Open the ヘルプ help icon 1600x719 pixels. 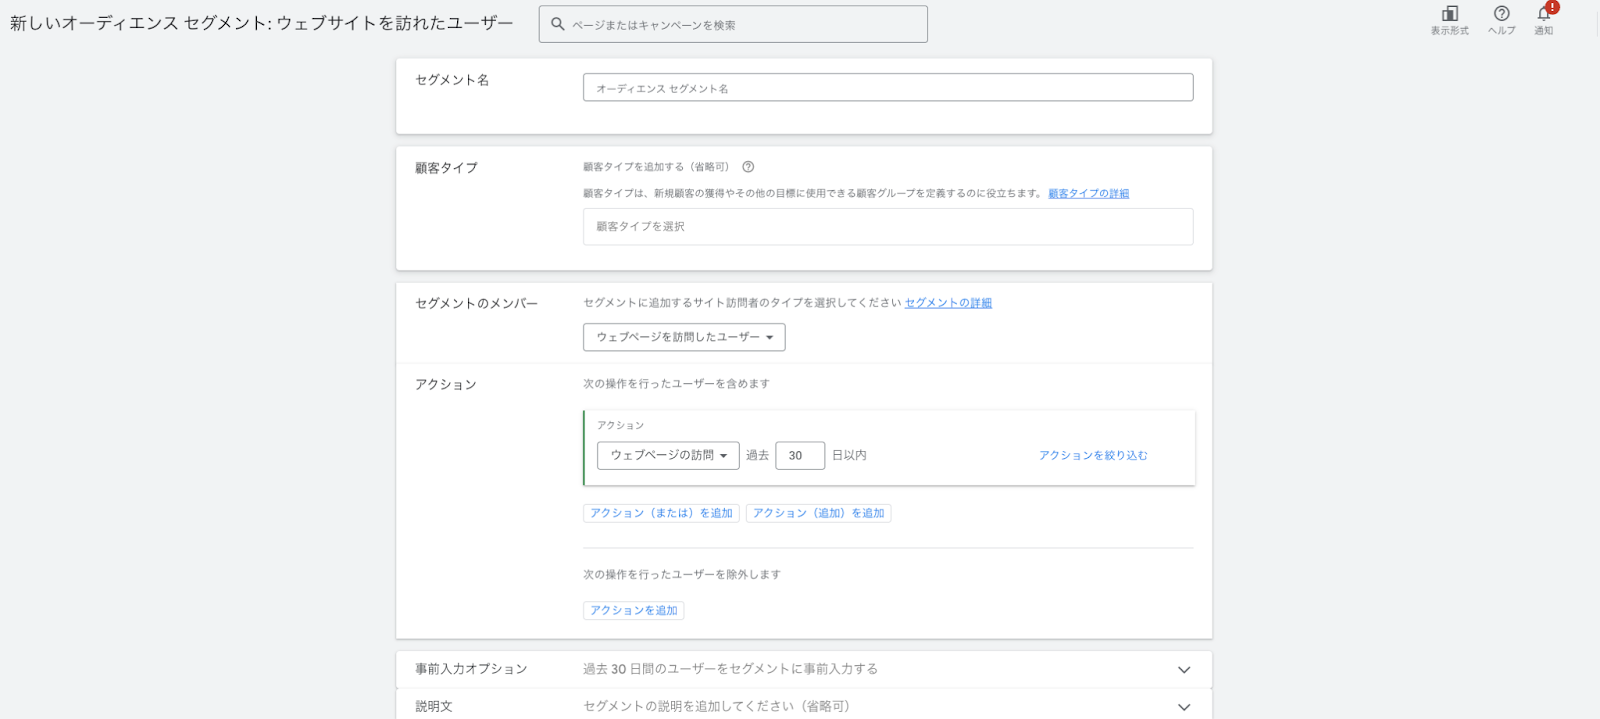click(1501, 14)
